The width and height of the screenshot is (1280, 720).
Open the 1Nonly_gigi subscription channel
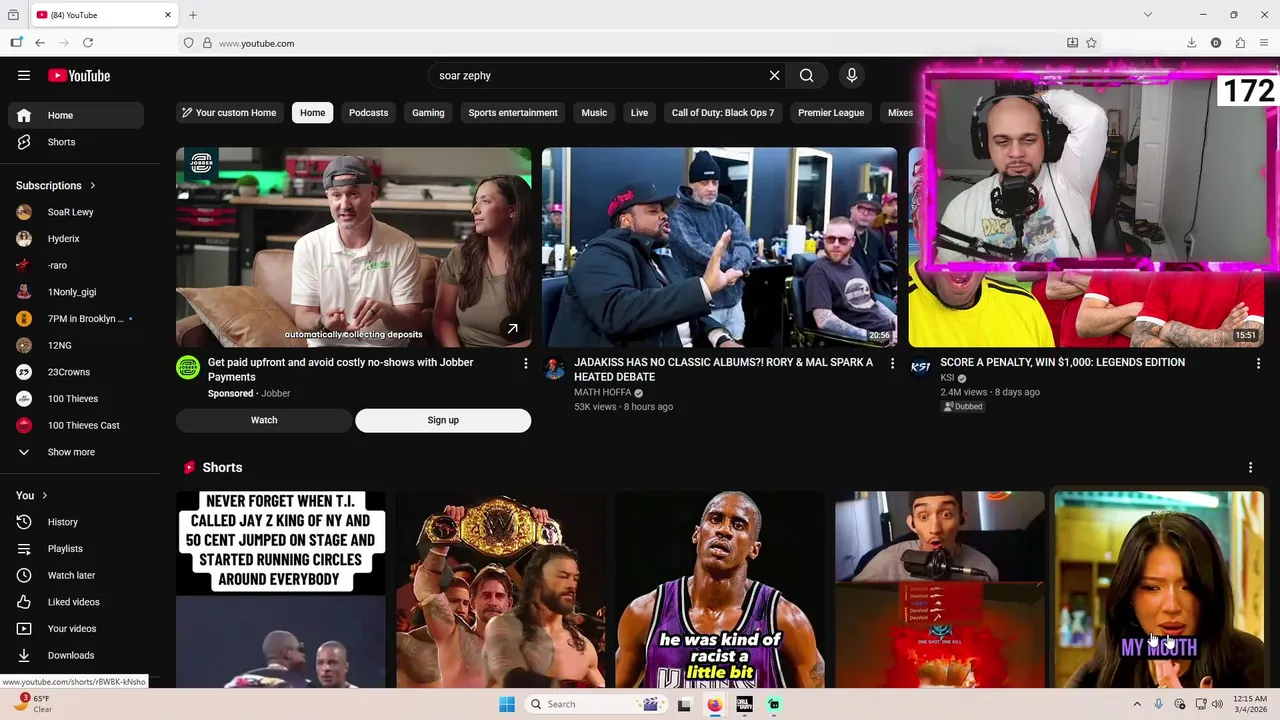pos(76,292)
